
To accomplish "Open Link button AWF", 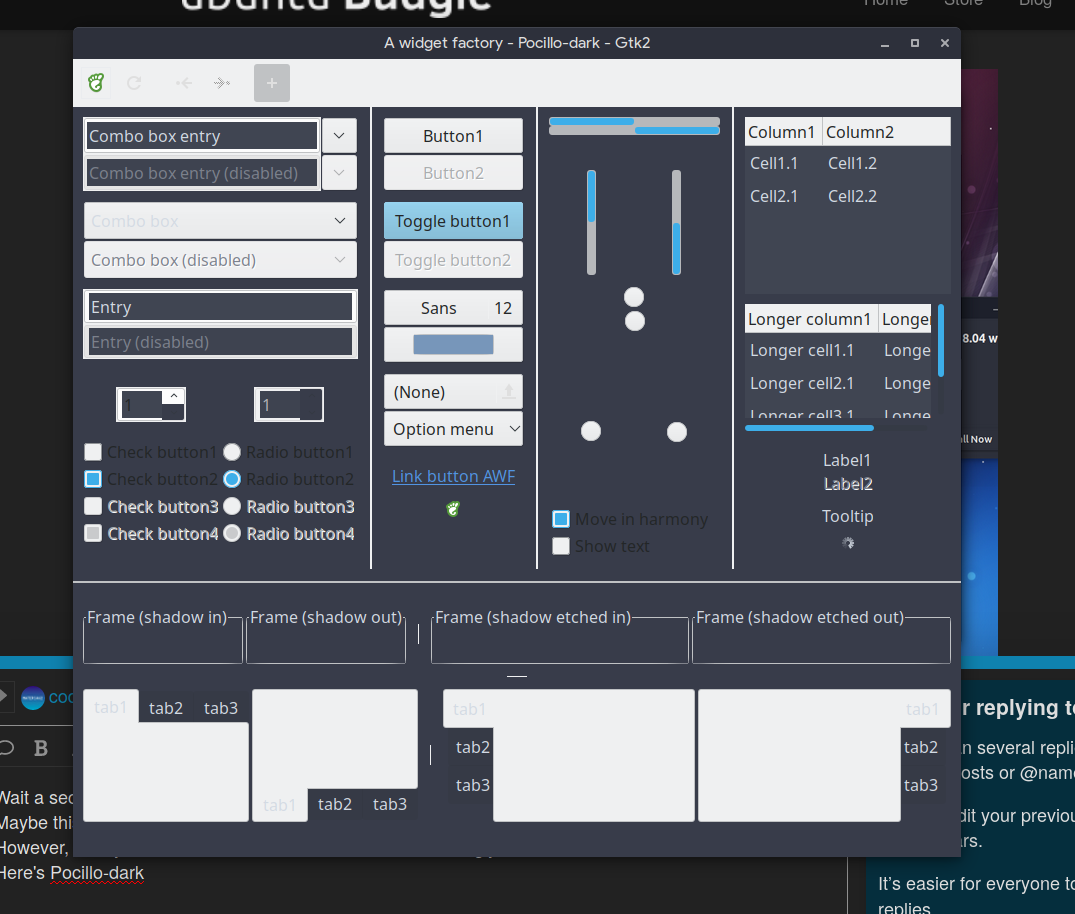I will point(453,476).
